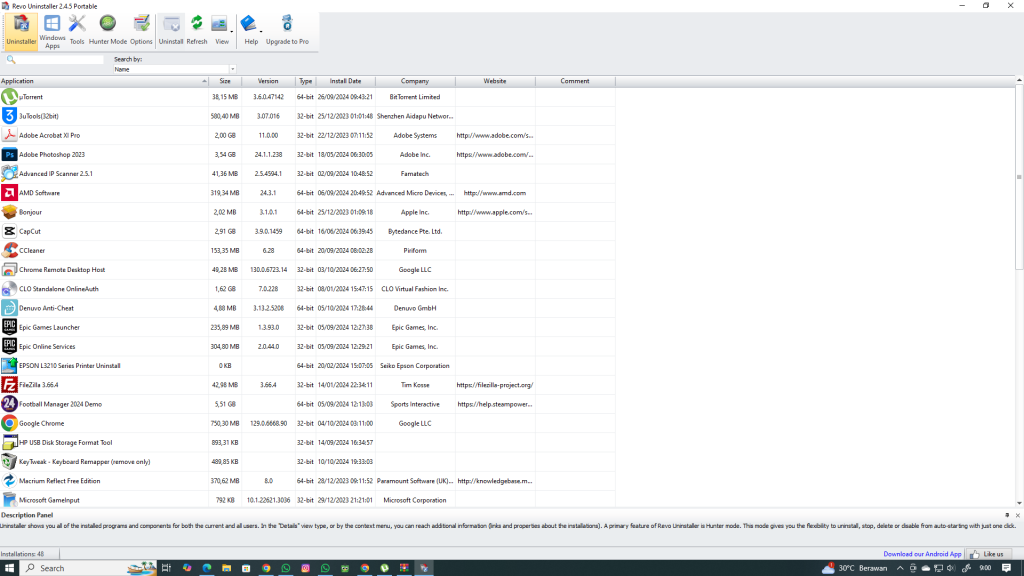Pin the Description Panel

coord(1007,515)
